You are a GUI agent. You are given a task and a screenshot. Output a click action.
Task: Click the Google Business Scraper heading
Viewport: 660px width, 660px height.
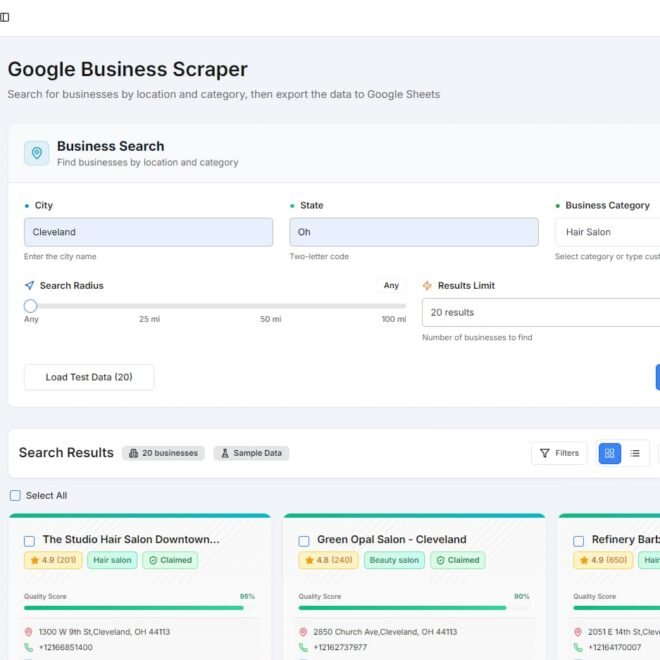tap(128, 69)
